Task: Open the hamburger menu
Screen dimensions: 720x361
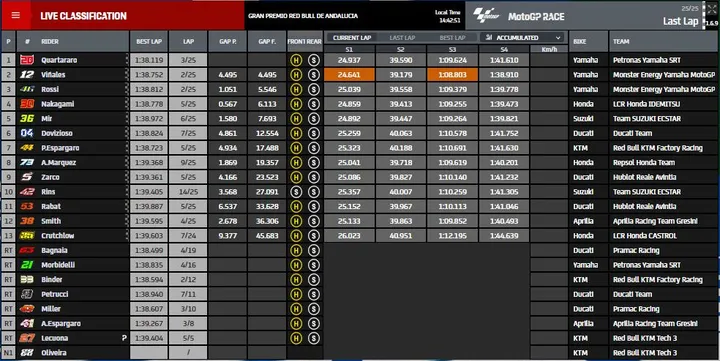Action: pyautogui.click(x=16, y=15)
